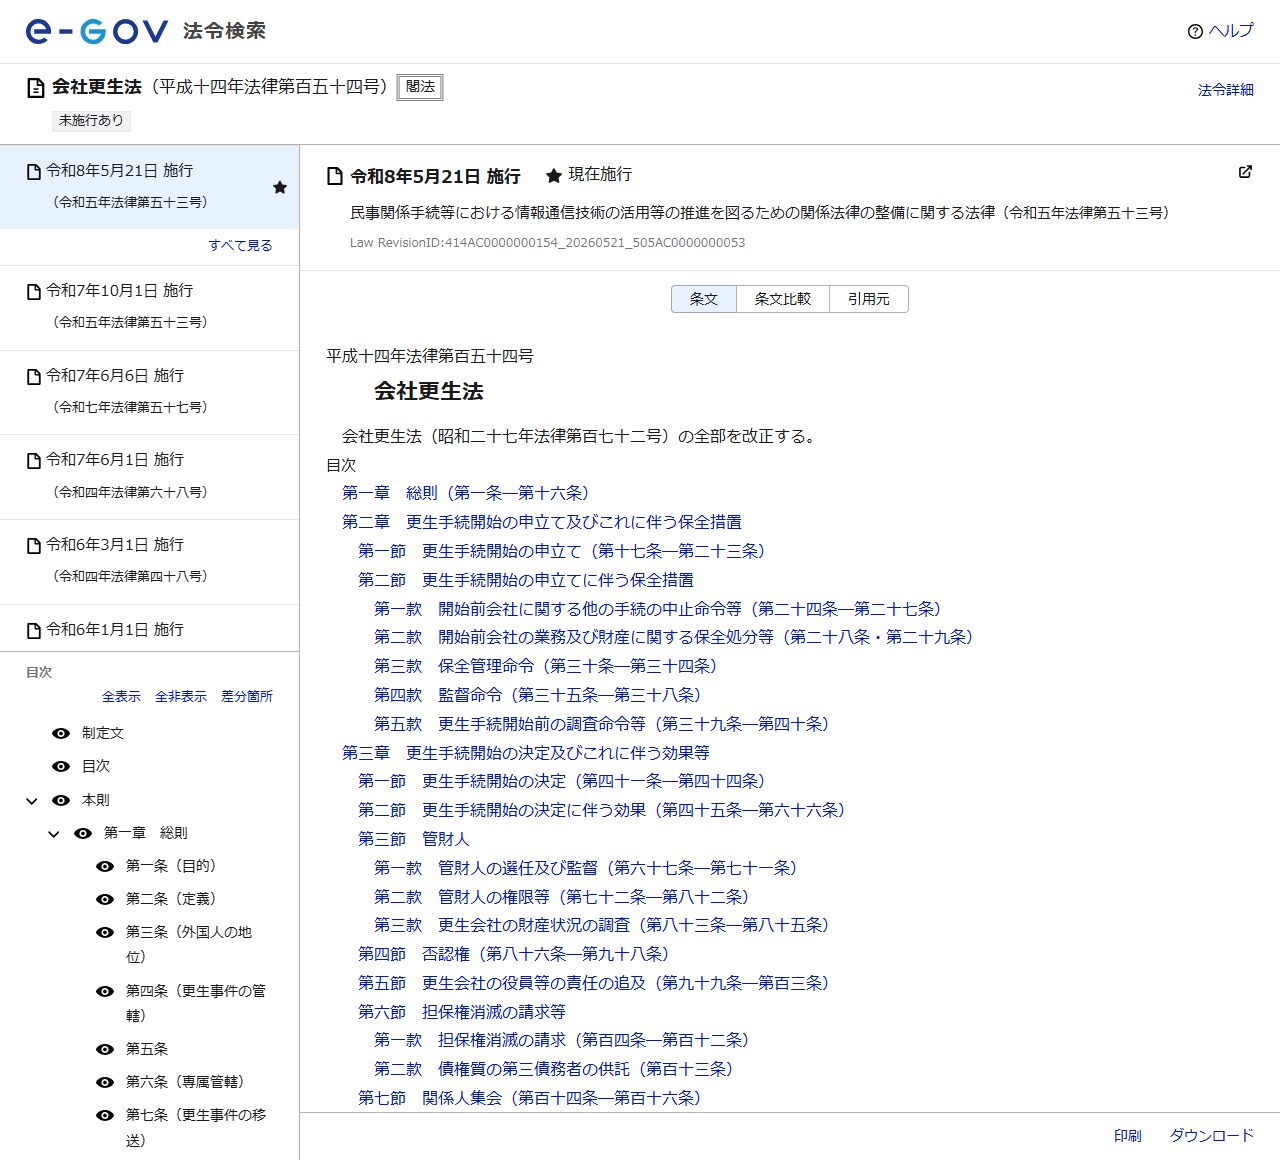Click the star icon beside 現在施行

pos(553,176)
